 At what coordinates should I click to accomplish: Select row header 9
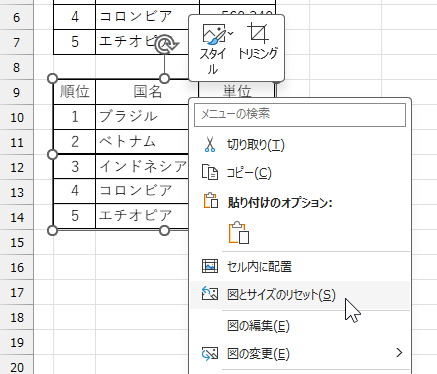17,92
